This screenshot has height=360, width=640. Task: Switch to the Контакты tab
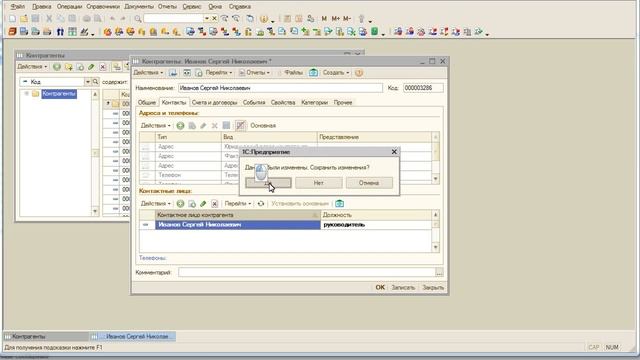click(174, 102)
